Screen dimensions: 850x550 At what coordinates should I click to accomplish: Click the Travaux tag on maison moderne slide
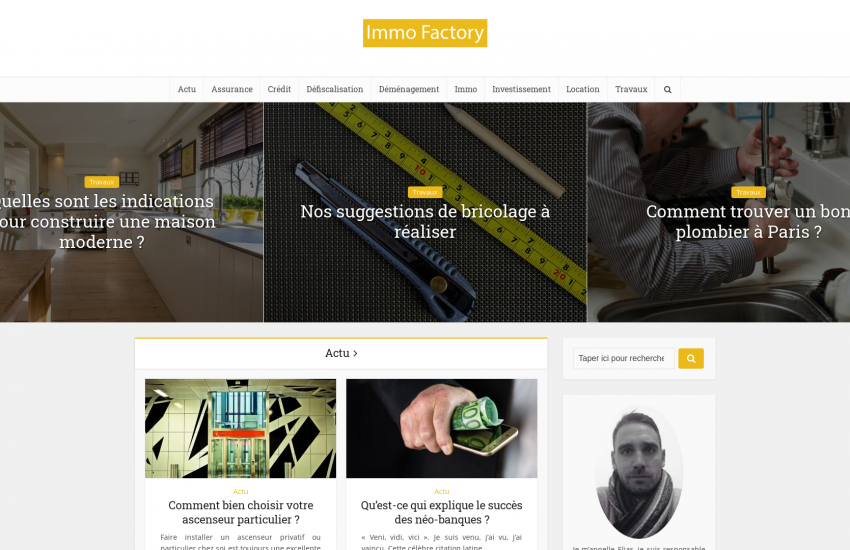101,182
